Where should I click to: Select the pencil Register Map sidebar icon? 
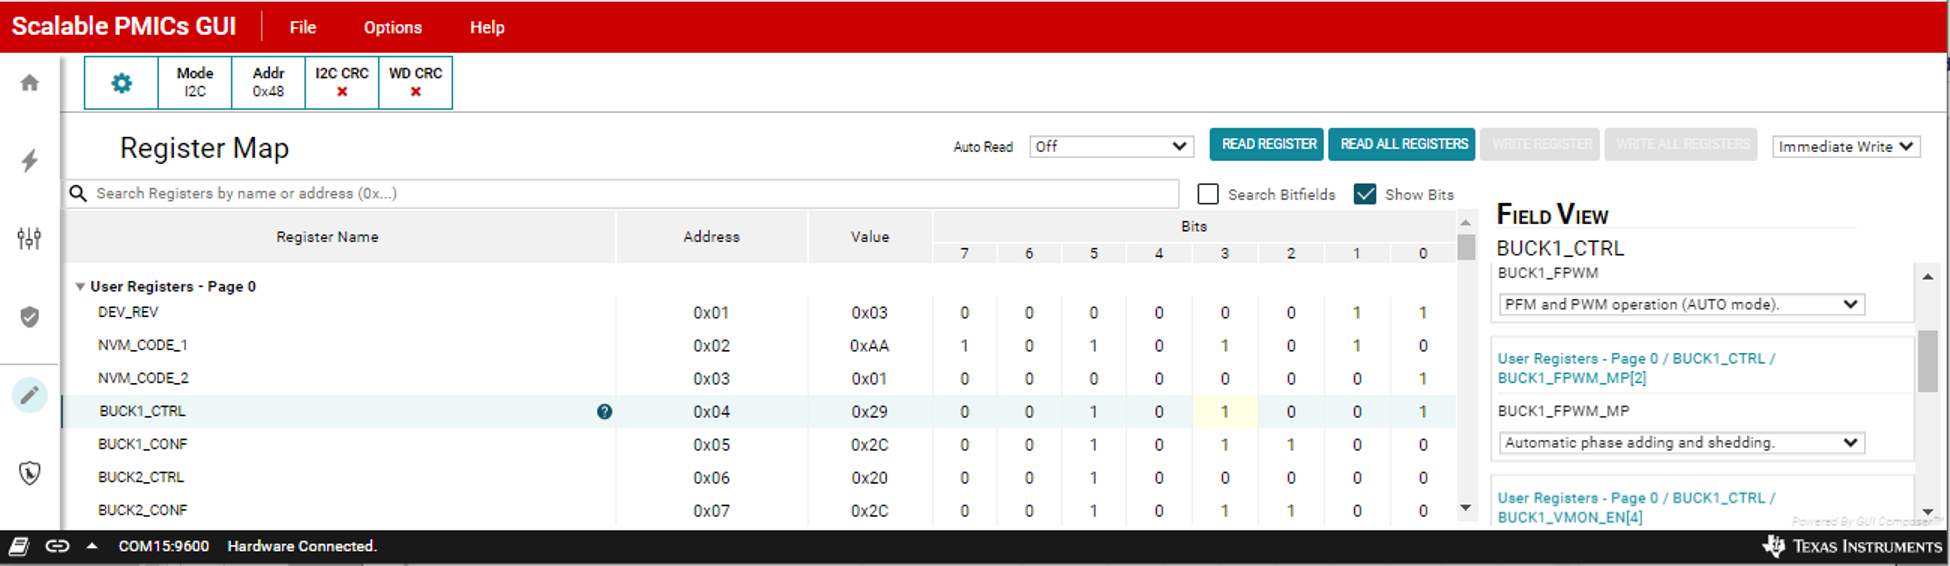pyautogui.click(x=30, y=395)
